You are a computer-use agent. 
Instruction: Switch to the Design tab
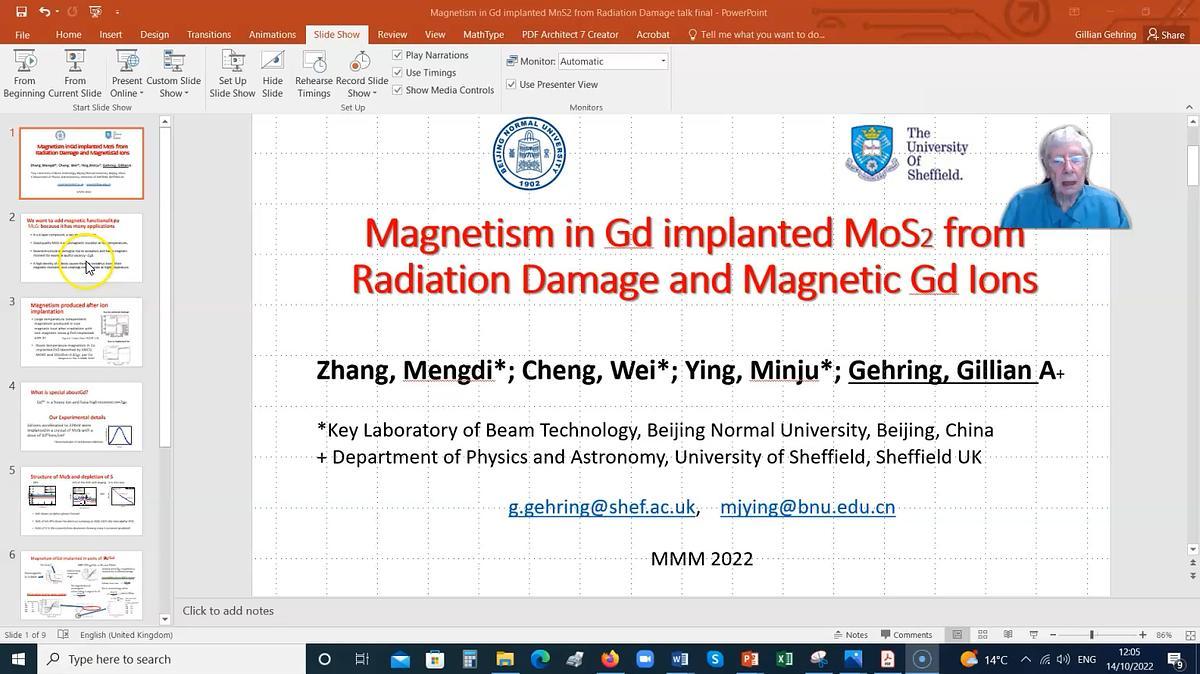(154, 34)
